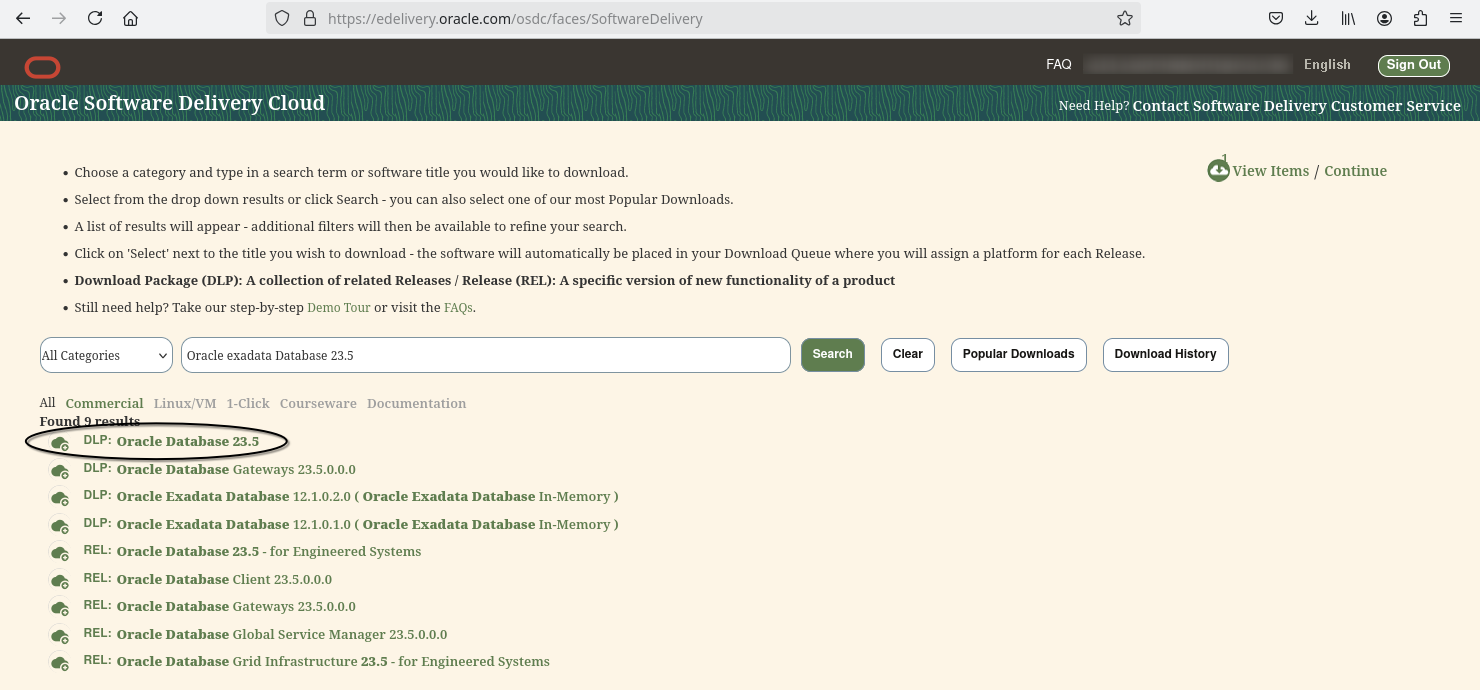Toggle the bookmark star for this page
Screen dimensions: 1480x690
(x=1124, y=17)
